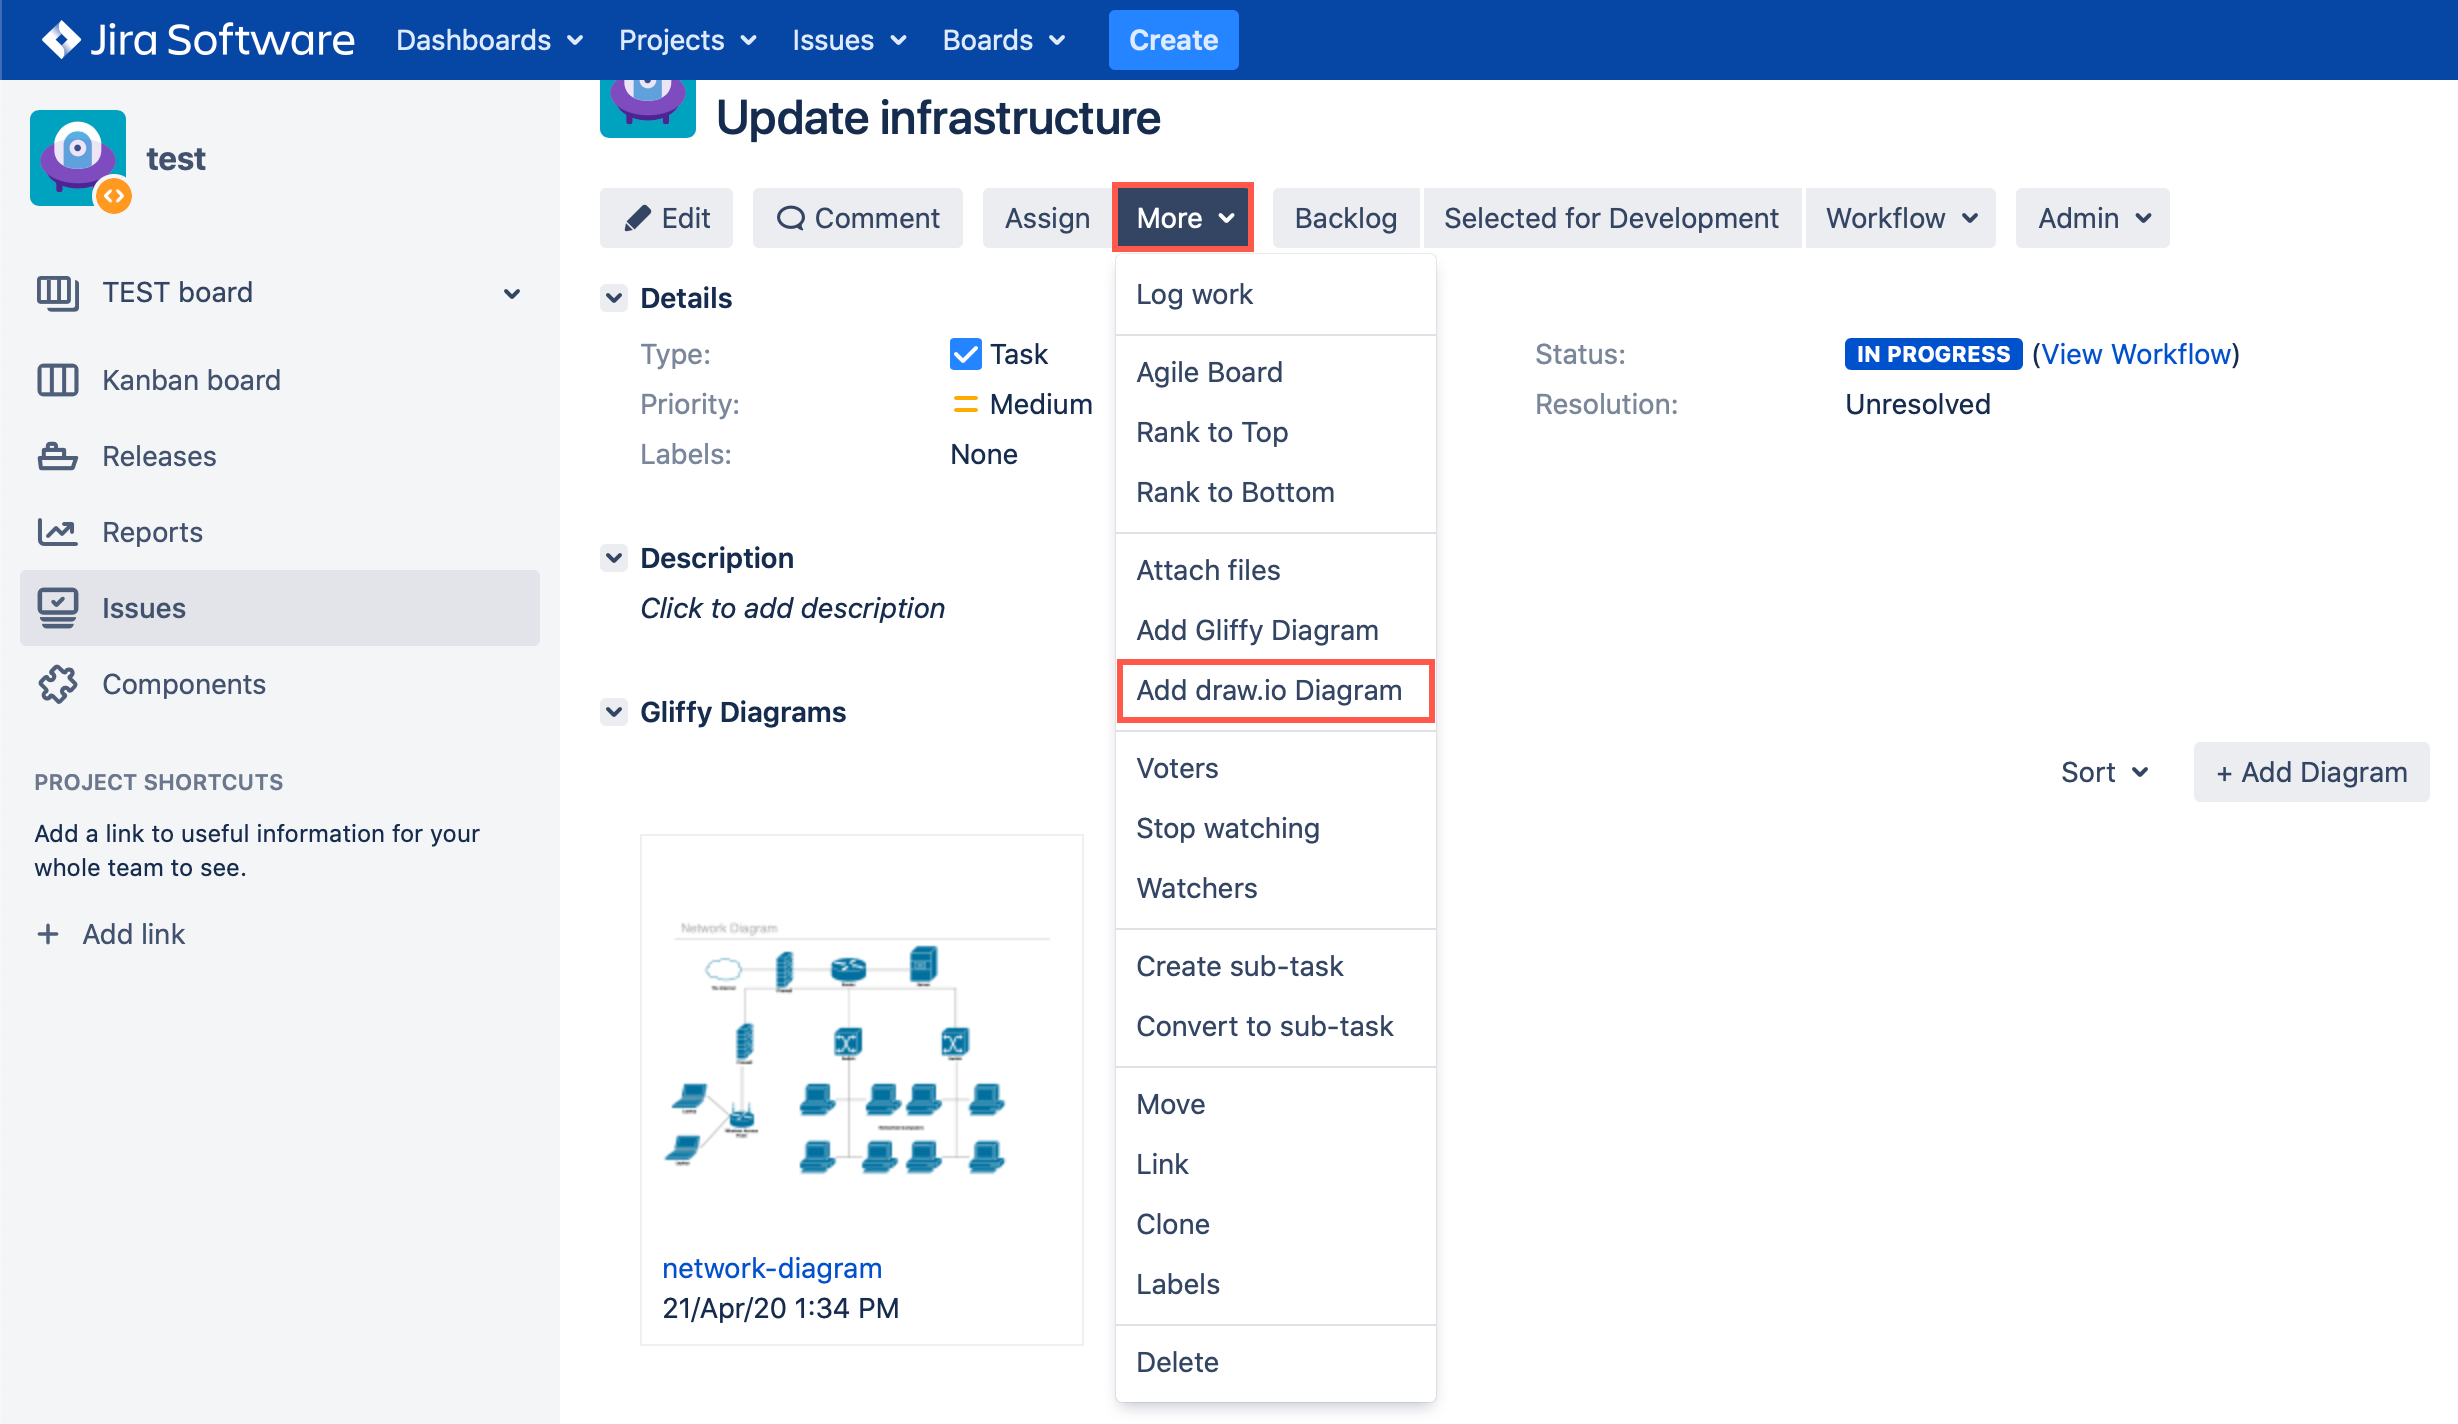Open Releases from the sidebar

point(159,456)
